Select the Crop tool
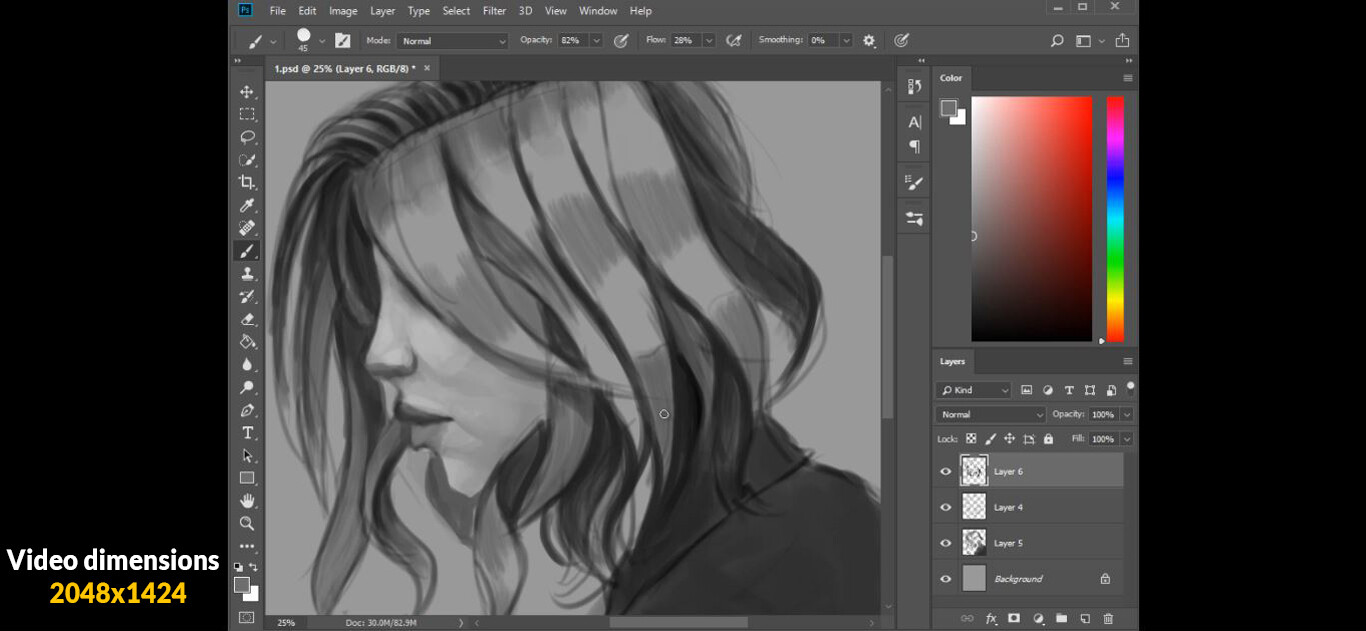The height and width of the screenshot is (631, 1366). (x=247, y=182)
